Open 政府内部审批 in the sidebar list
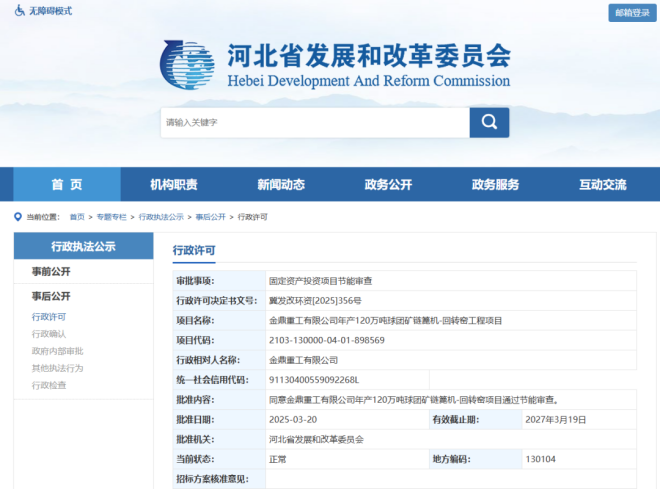This screenshot has width=660, height=489. point(57,351)
